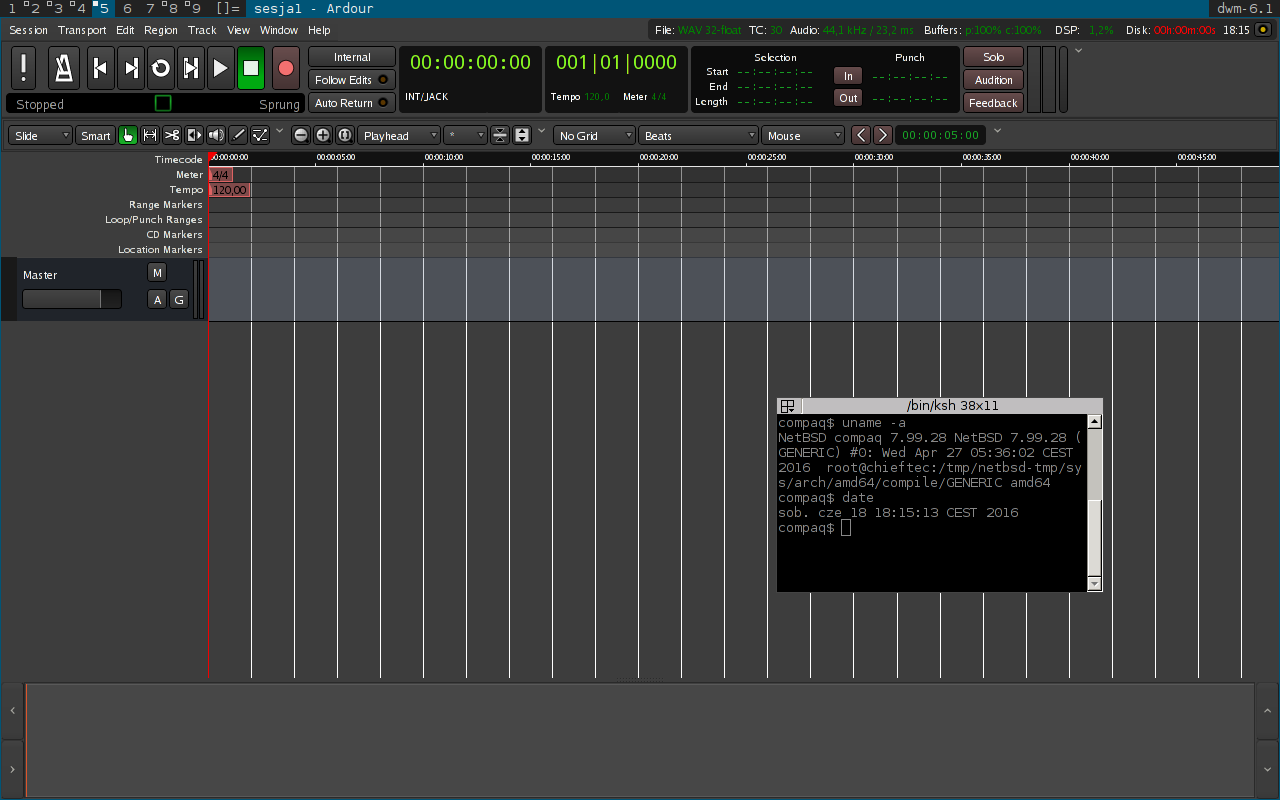This screenshot has width=1280, height=800.
Task: Play the selected range
Action: pyautogui.click(x=190, y=68)
